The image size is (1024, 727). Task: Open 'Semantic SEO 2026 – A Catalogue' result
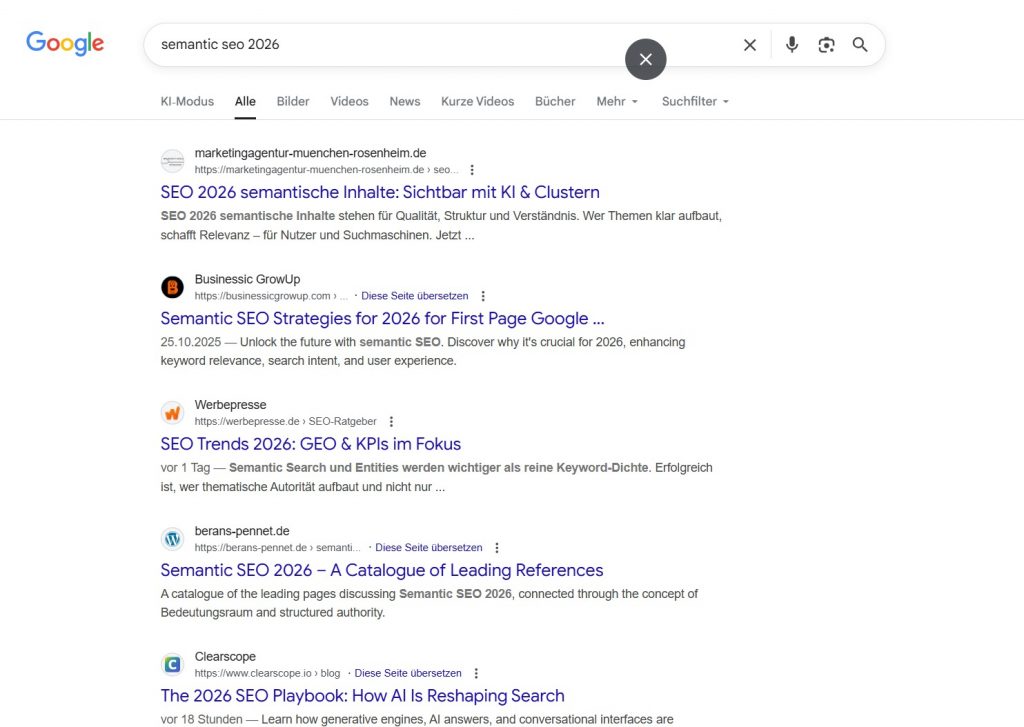[x=381, y=570]
